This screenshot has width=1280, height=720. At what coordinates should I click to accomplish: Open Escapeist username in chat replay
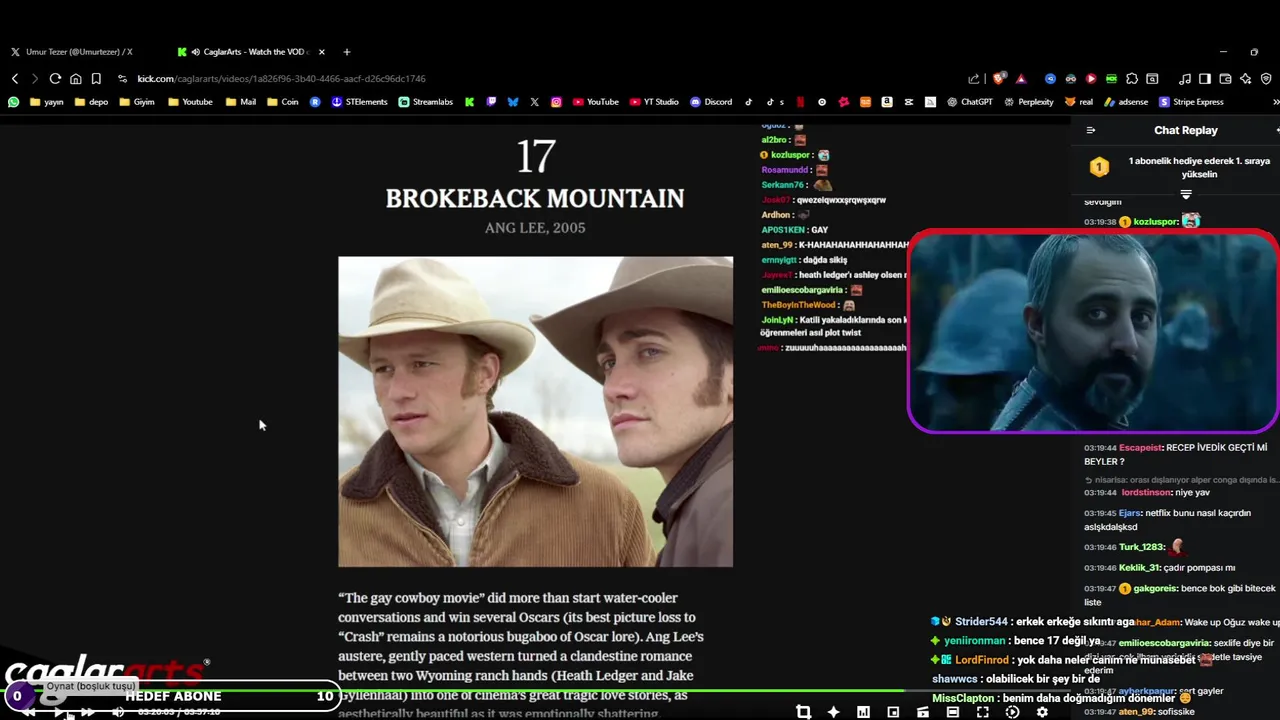[1142, 448]
